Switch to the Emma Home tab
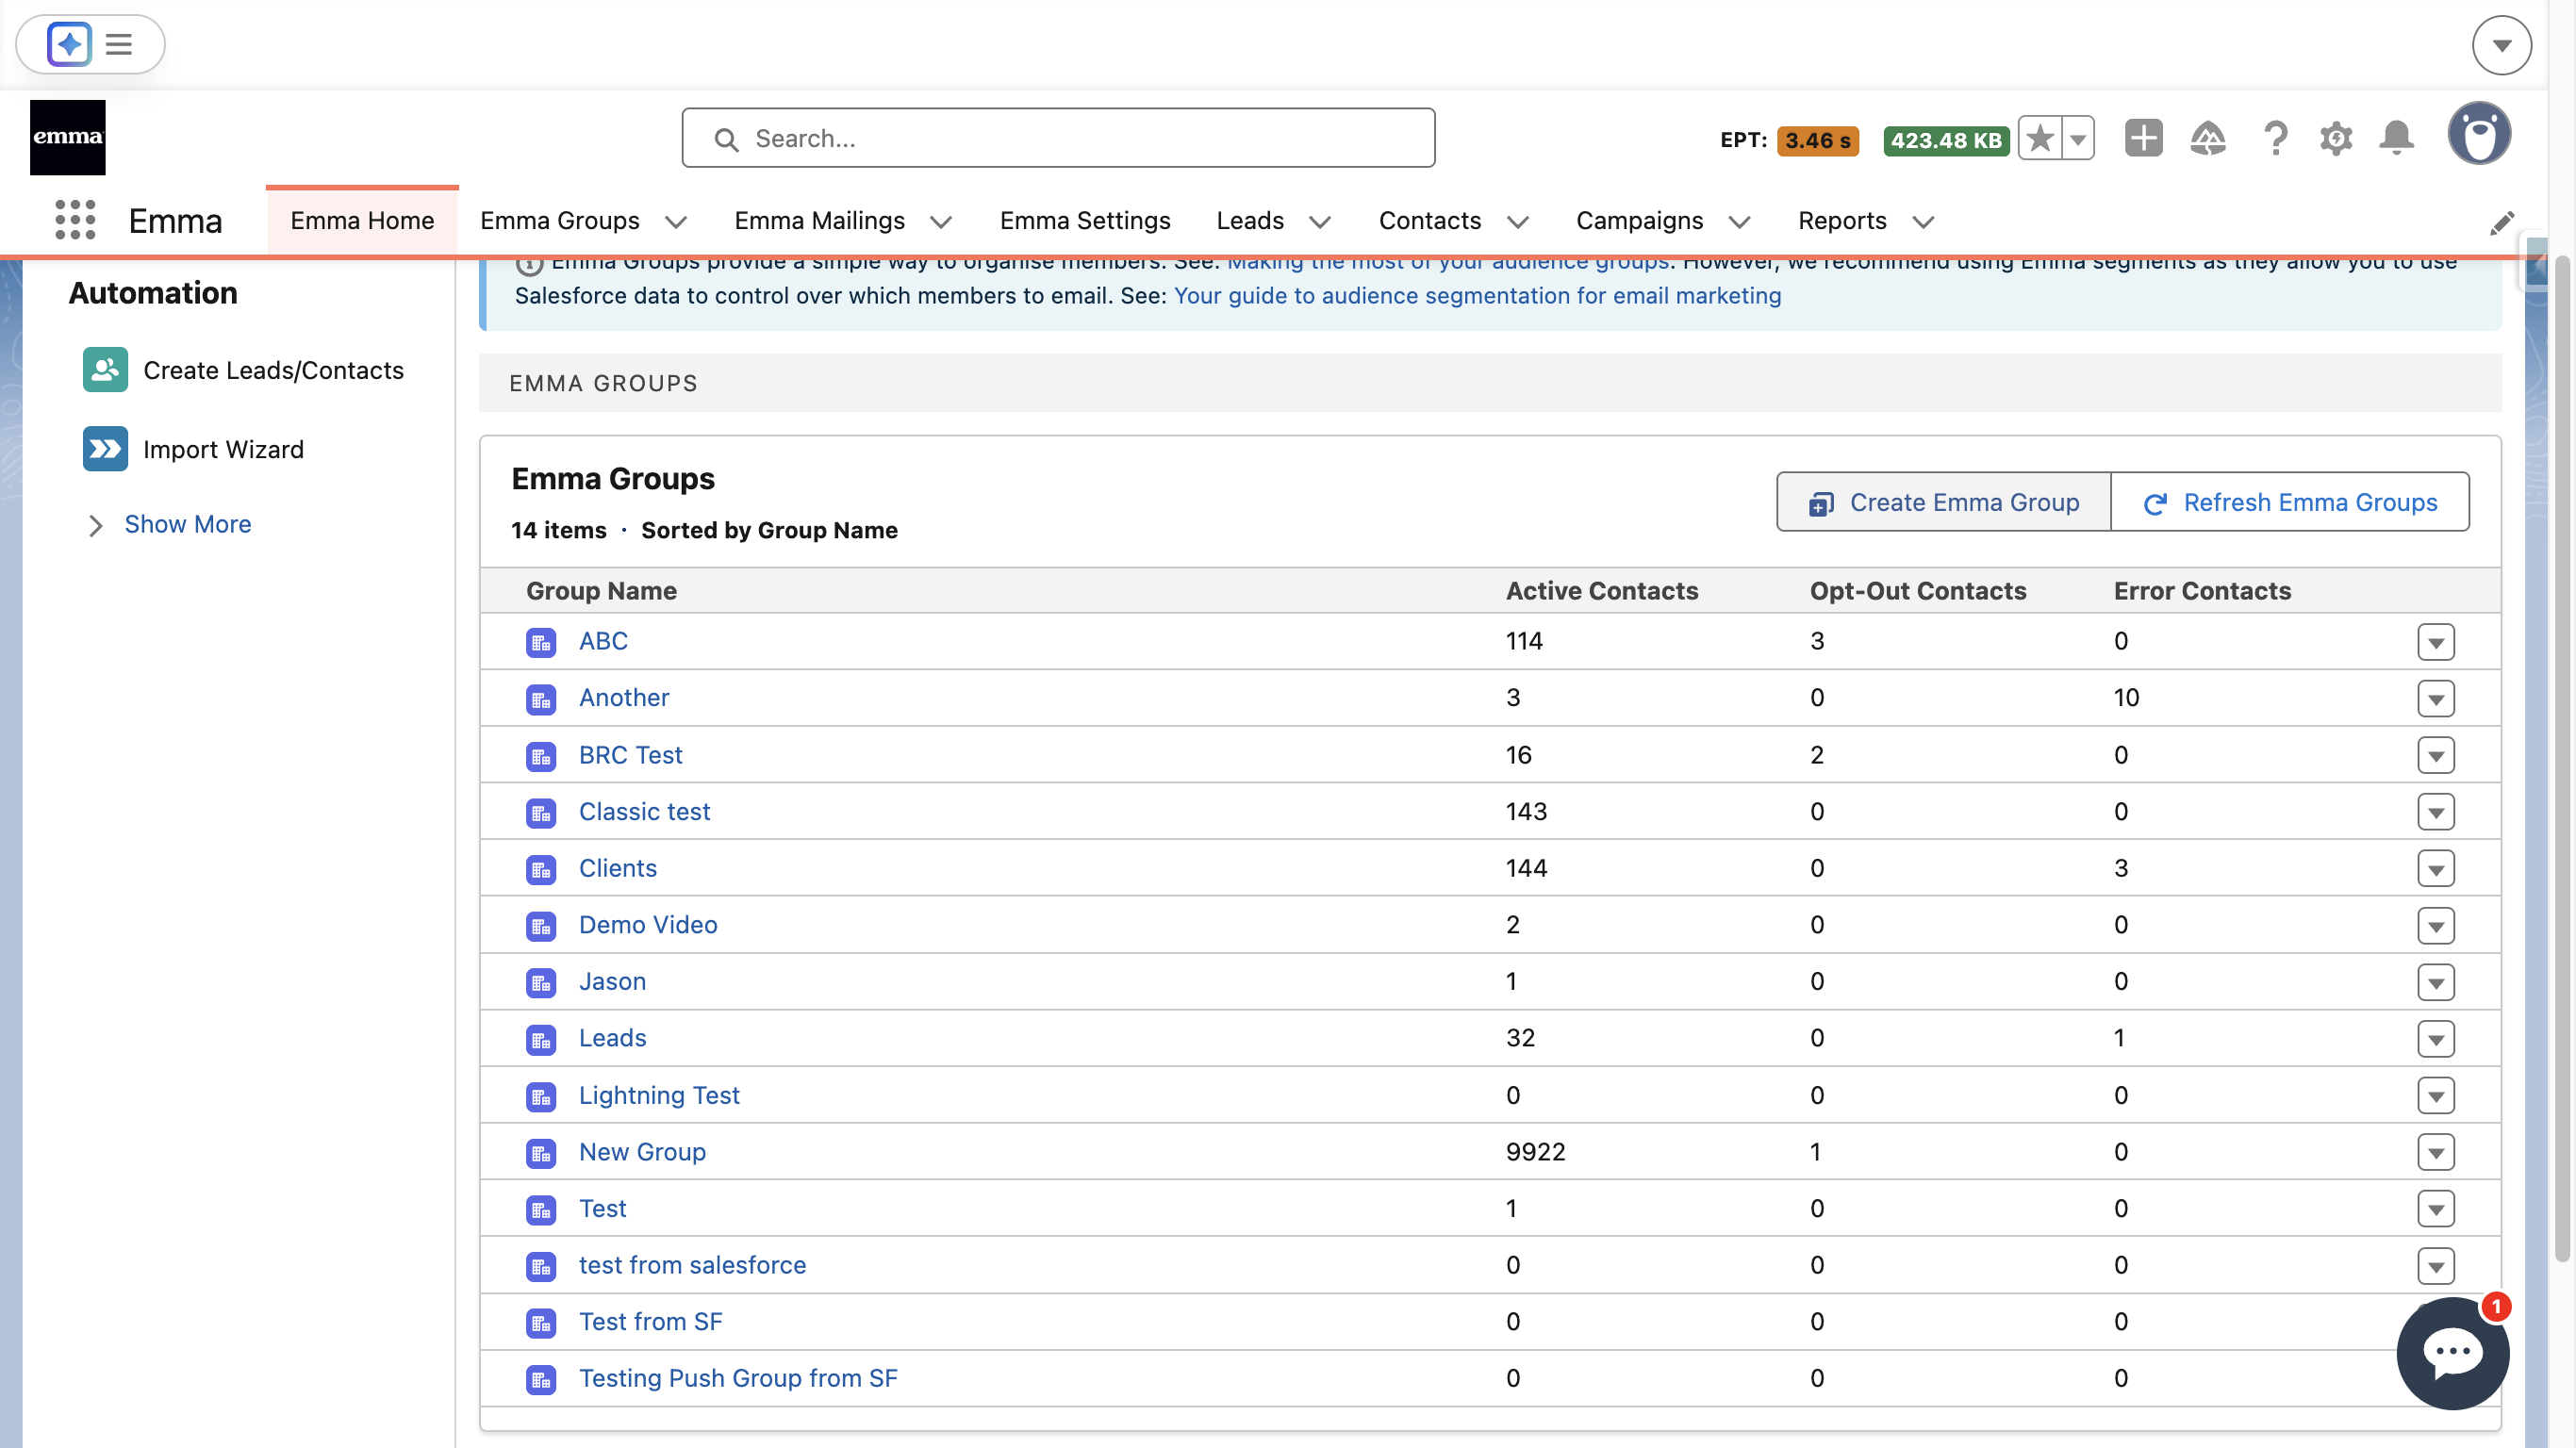Screen dimensions: 2576x1448 (x=362, y=220)
